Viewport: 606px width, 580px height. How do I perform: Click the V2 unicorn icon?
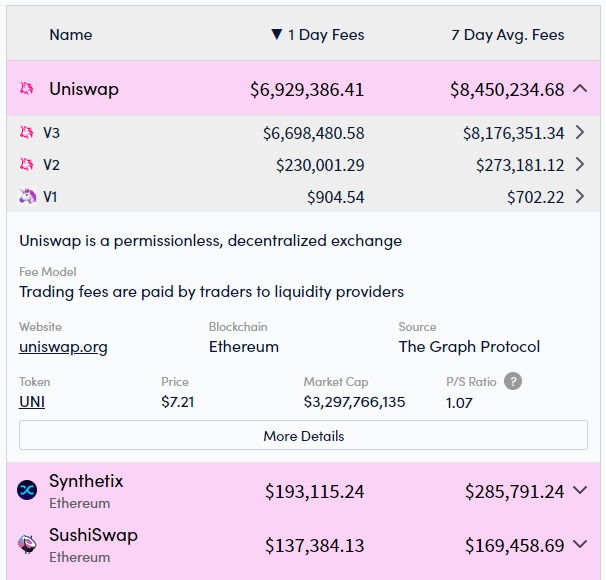tap(26, 165)
